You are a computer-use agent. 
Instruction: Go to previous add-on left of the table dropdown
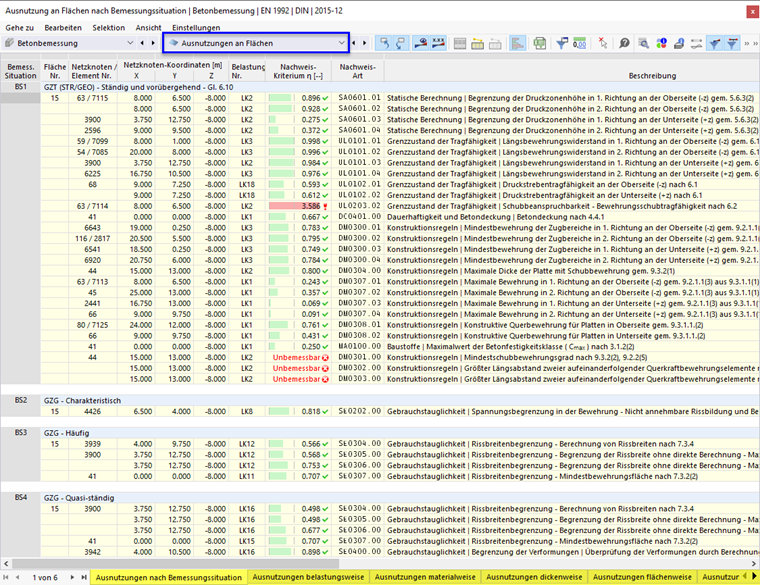pyautogui.click(x=142, y=43)
